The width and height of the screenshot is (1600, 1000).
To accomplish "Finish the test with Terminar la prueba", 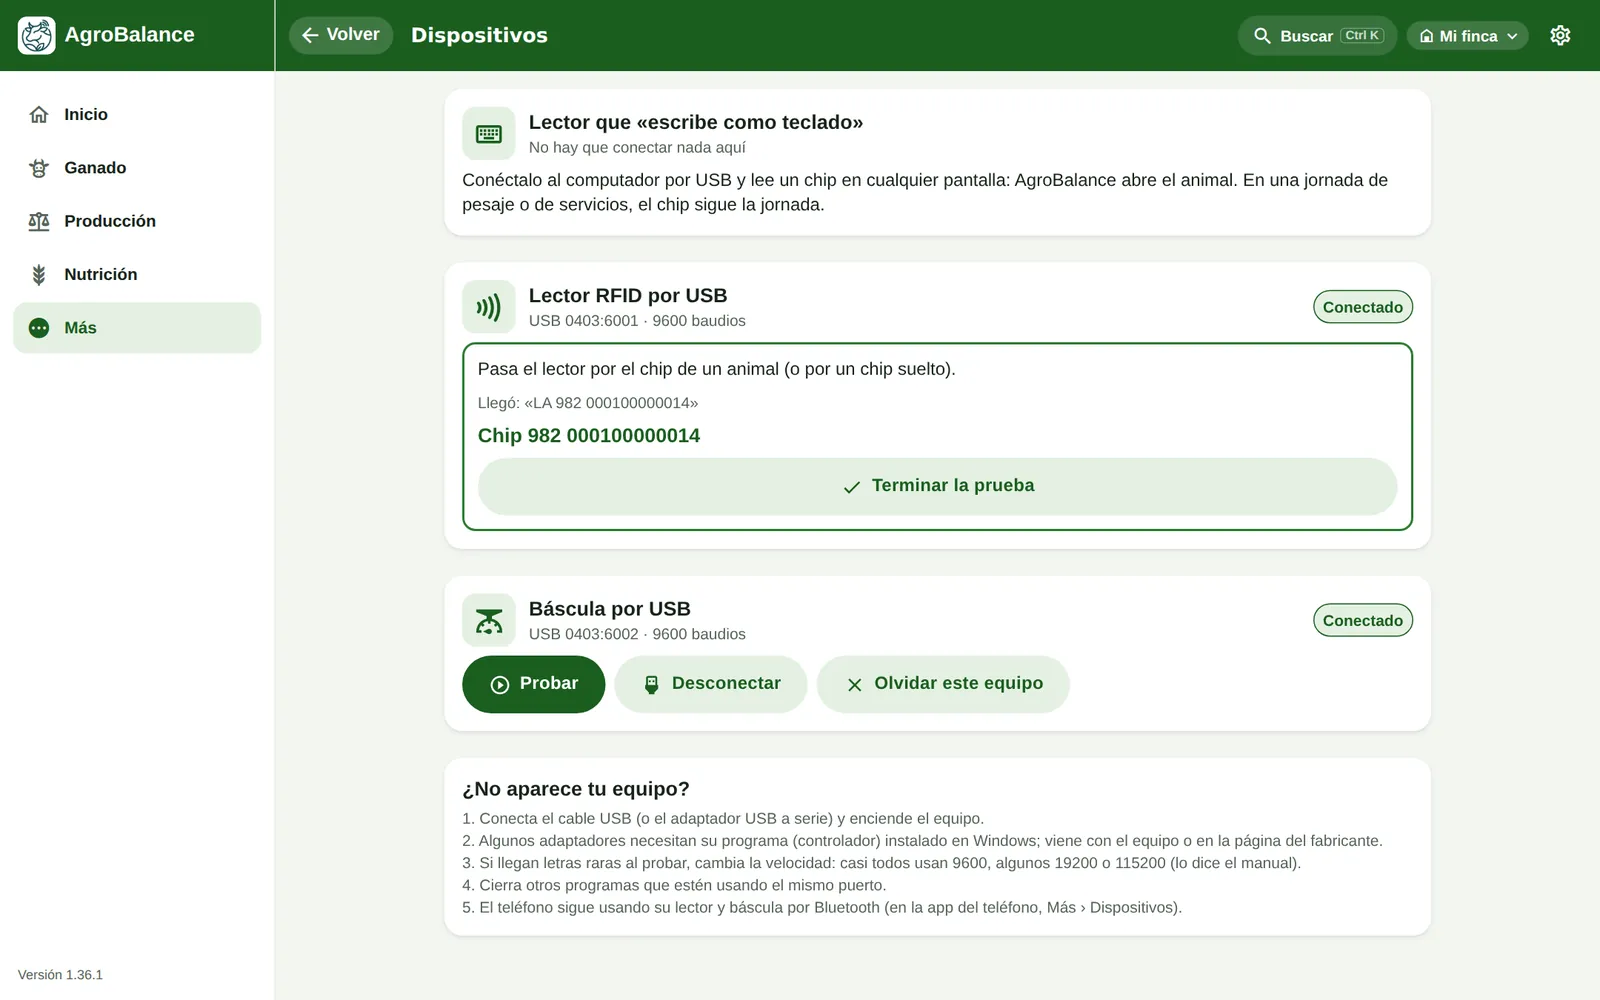I will pyautogui.click(x=937, y=486).
